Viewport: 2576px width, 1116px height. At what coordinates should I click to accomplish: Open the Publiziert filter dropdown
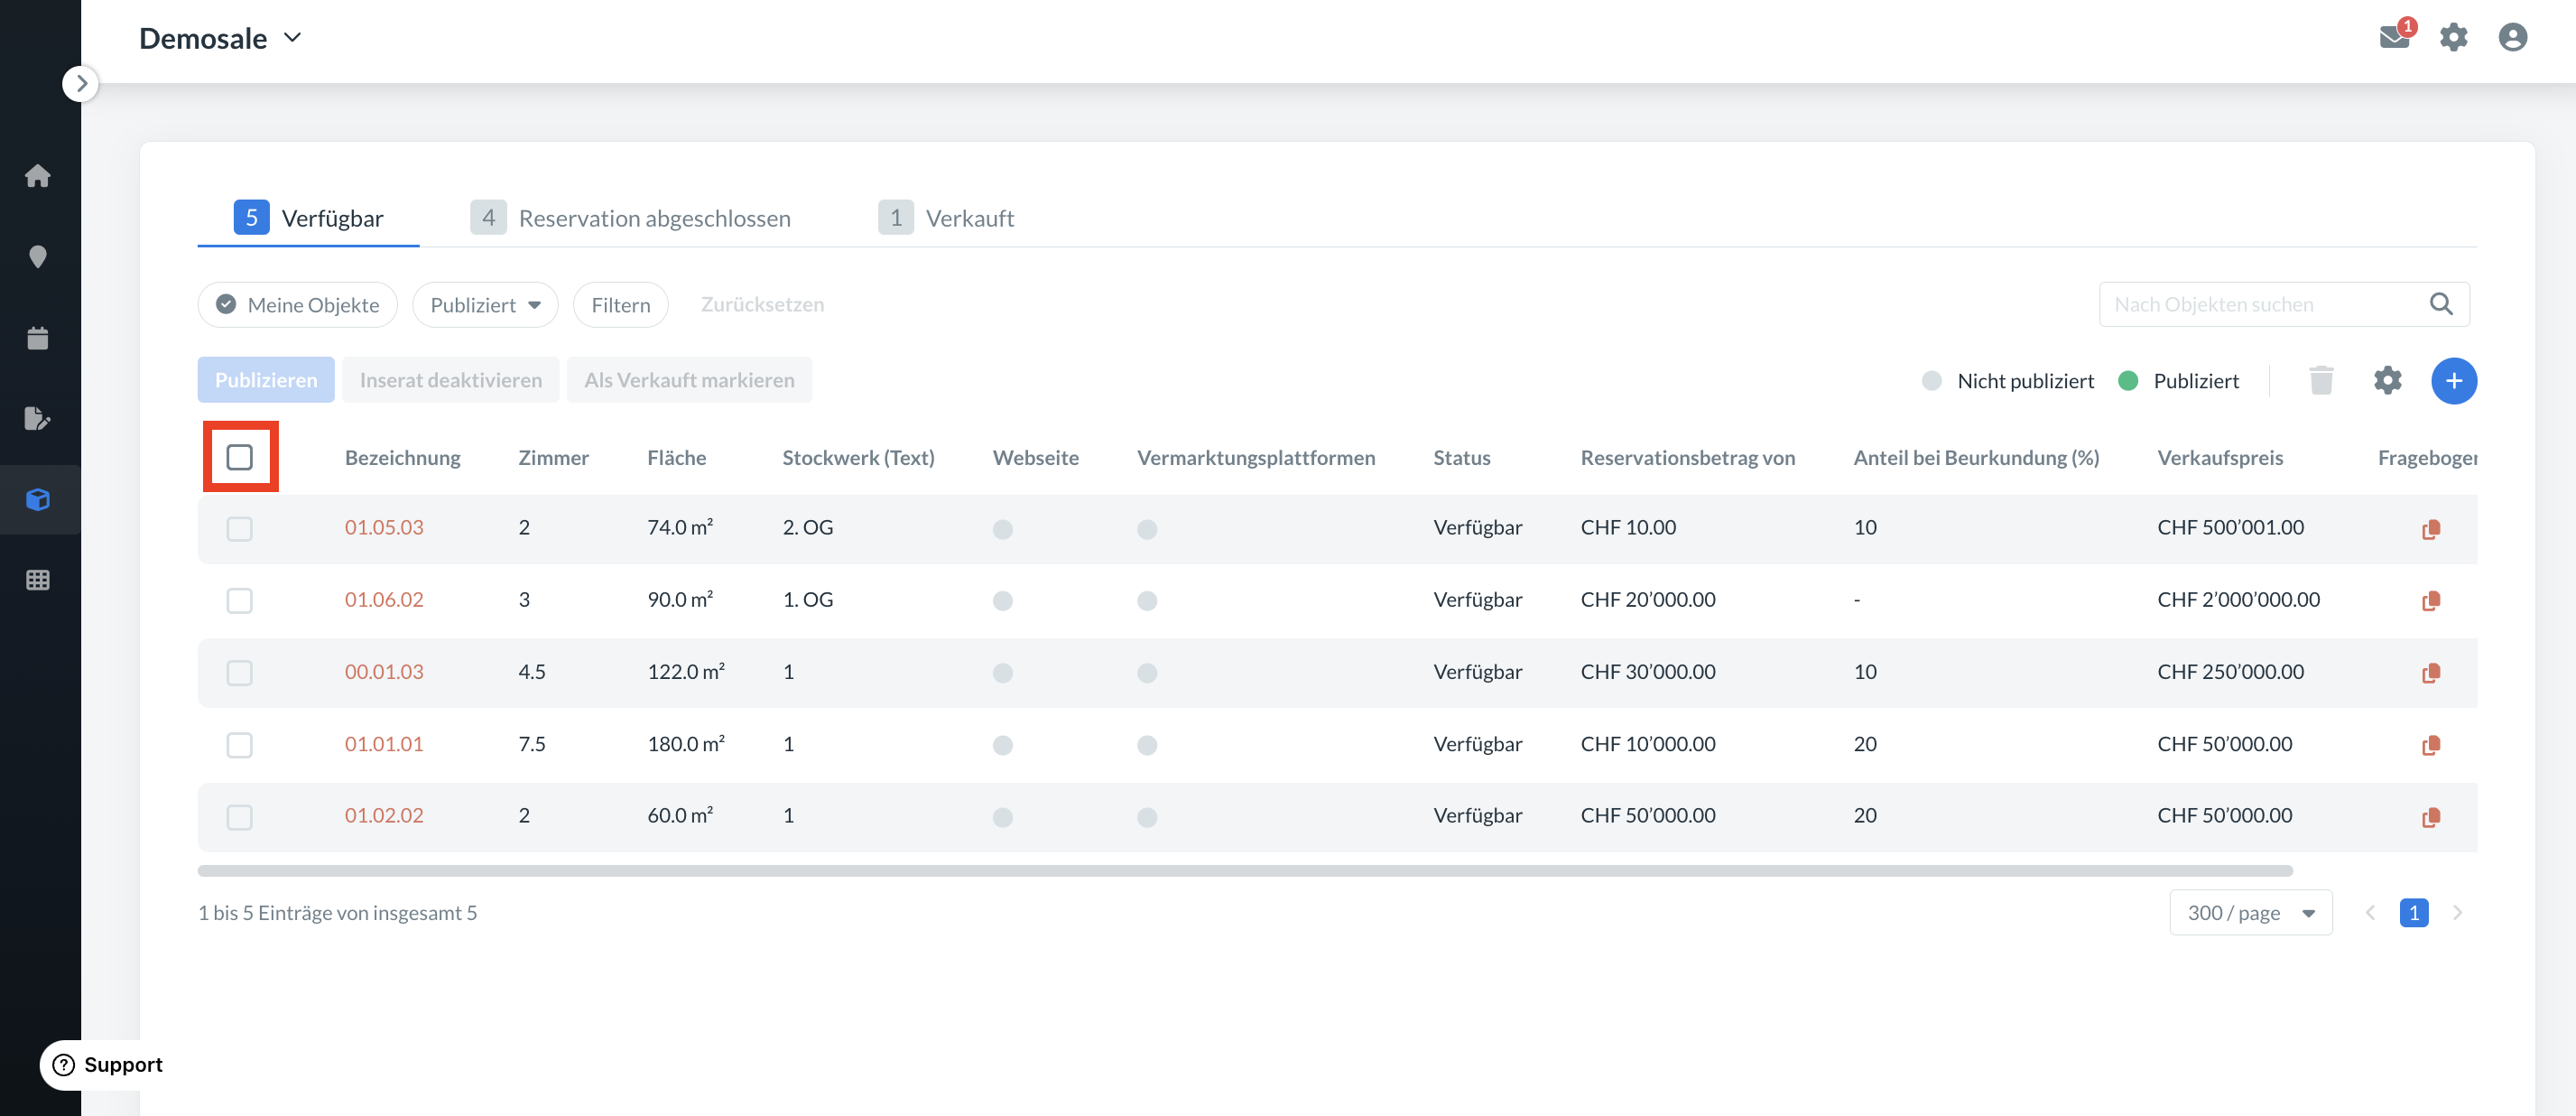485,305
